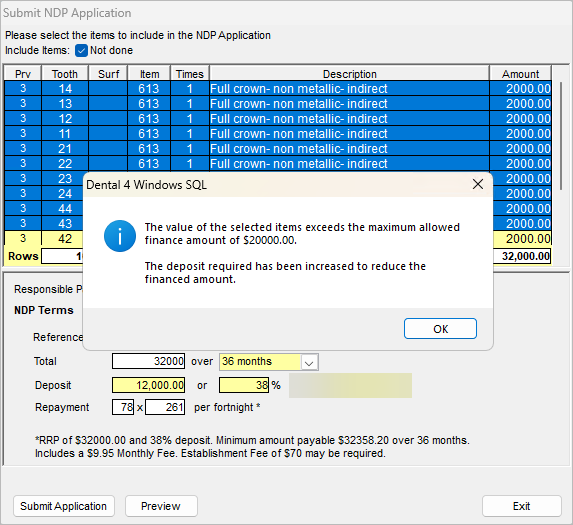Select the tooth 21 row
Screen dimensions: 573x525
278,149
